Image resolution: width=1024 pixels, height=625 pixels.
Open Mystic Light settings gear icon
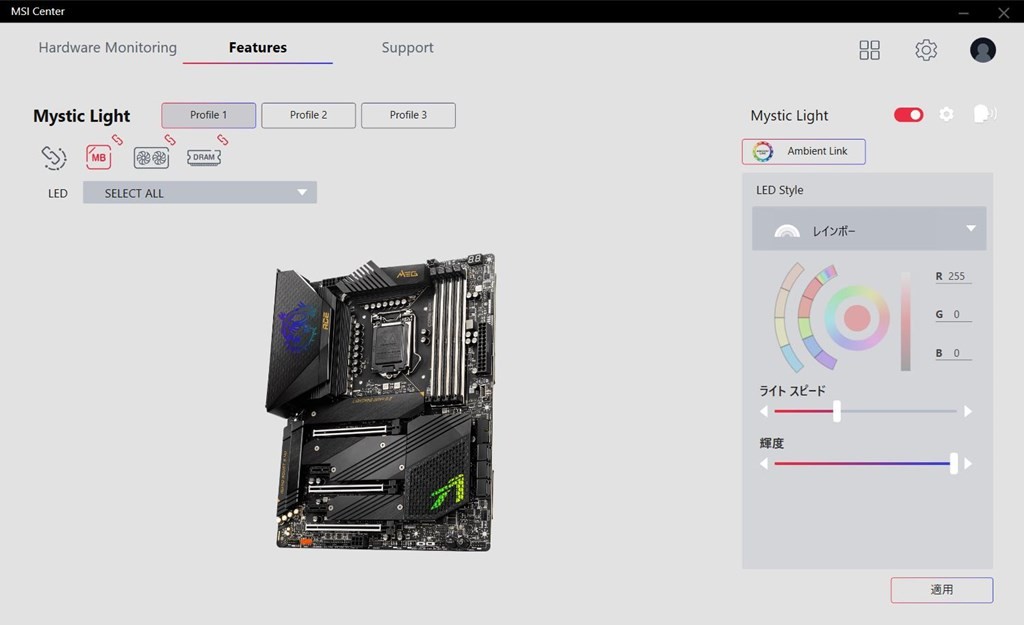point(946,114)
